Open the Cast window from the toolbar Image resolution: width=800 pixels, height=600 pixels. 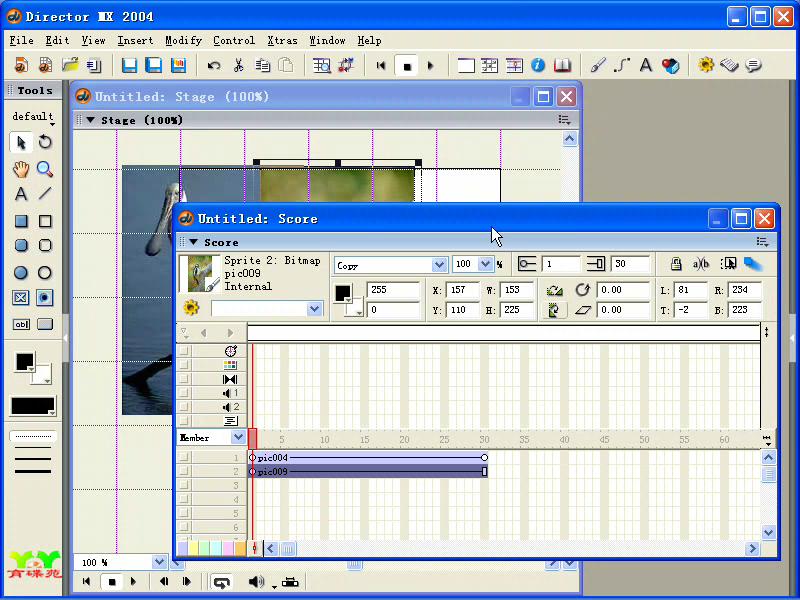point(490,65)
